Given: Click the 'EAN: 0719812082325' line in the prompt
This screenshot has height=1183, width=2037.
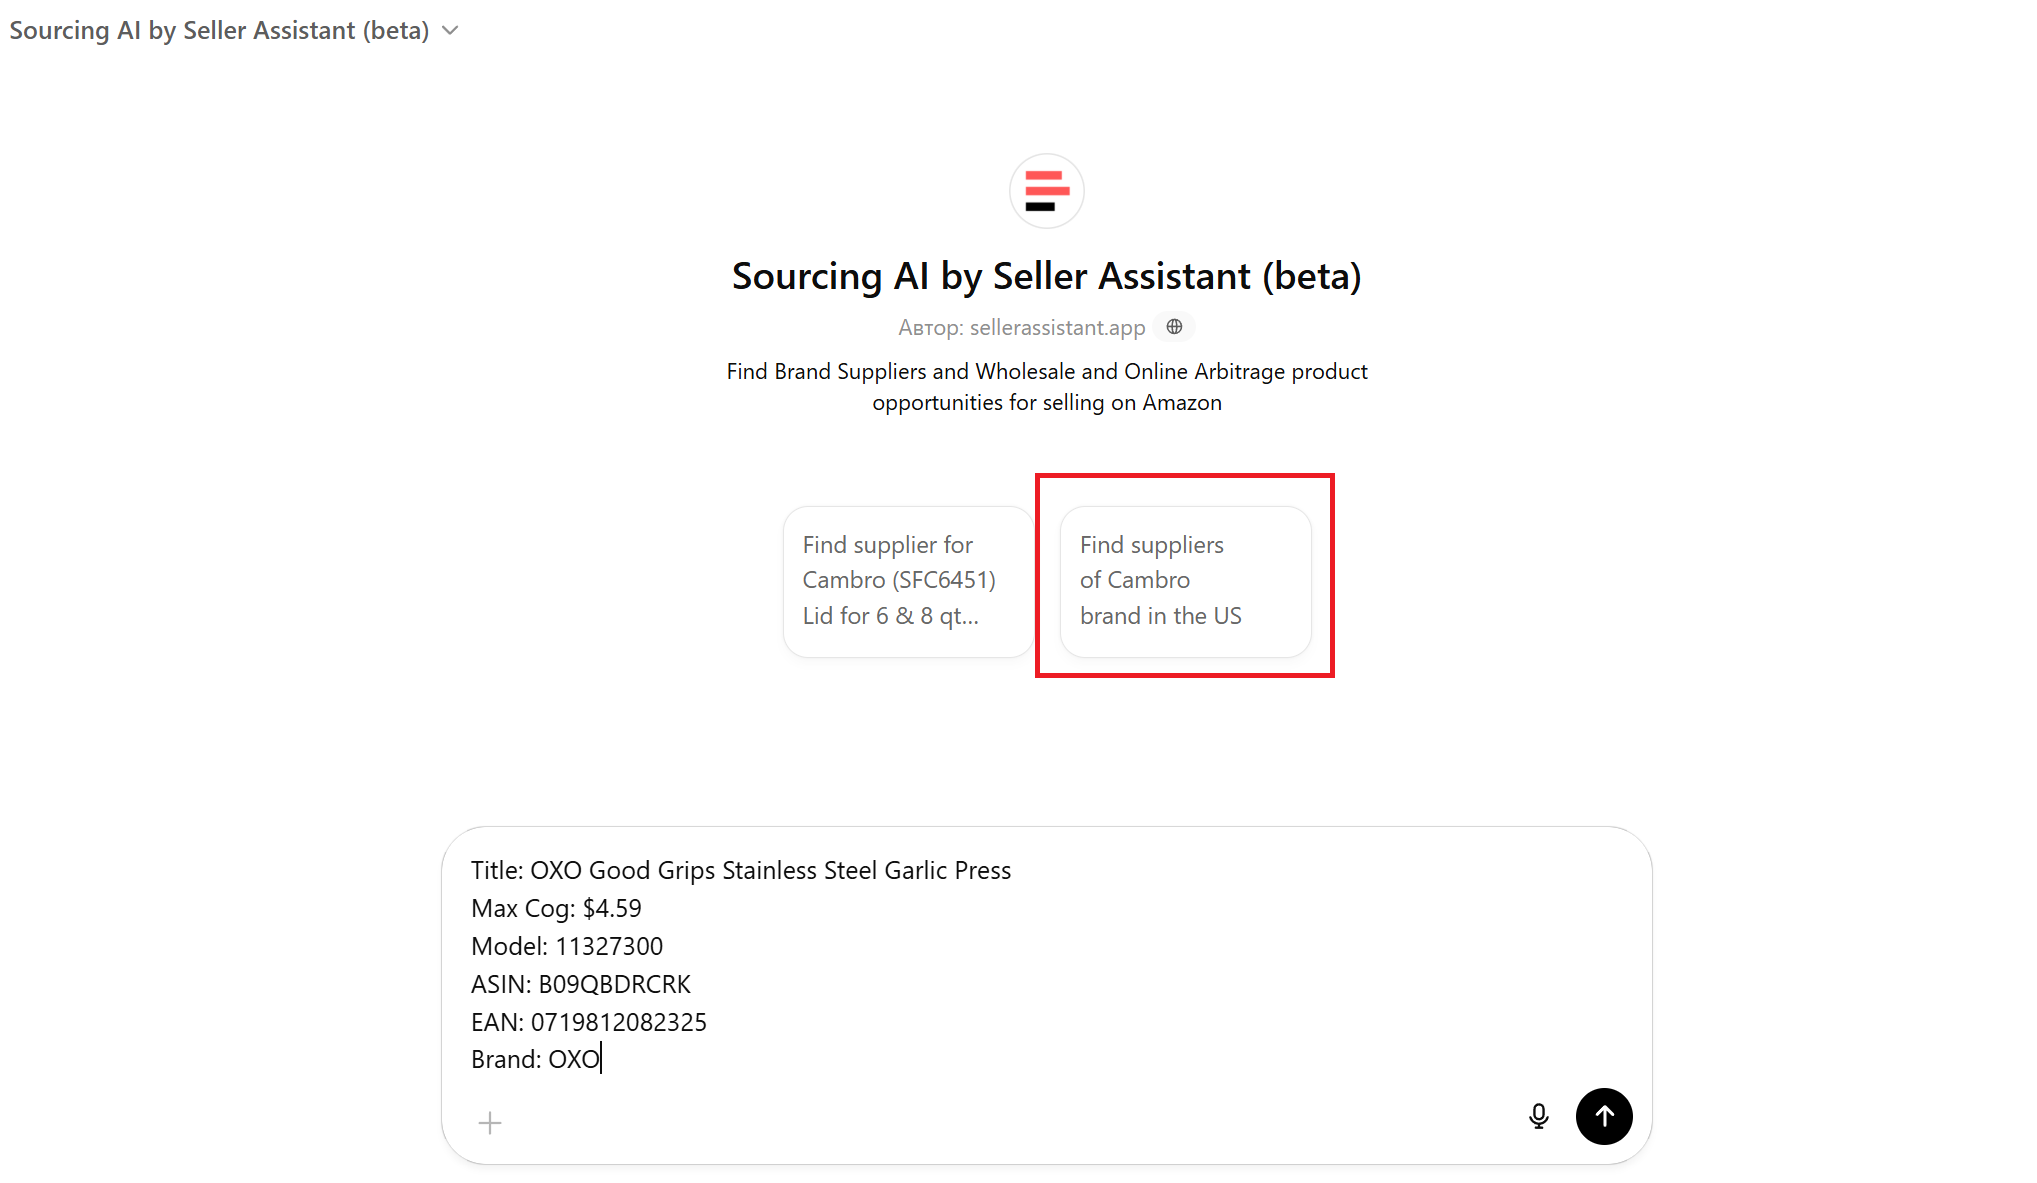Looking at the screenshot, I should [x=589, y=1023].
